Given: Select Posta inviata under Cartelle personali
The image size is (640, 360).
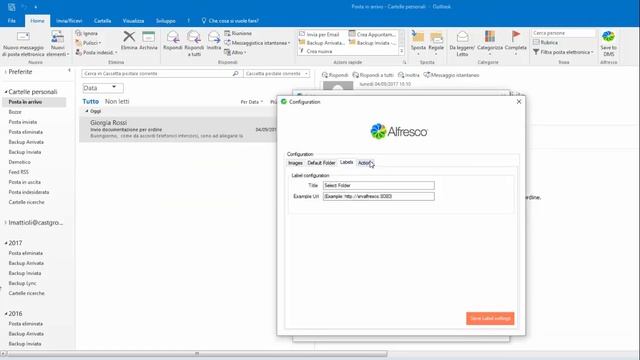Looking at the screenshot, I should (23, 122).
